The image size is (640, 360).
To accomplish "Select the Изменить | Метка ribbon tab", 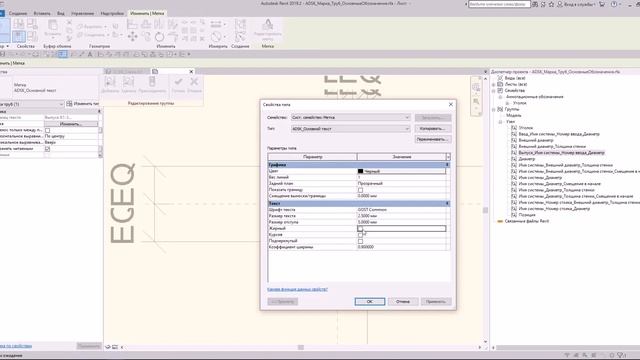I will tap(147, 13).
